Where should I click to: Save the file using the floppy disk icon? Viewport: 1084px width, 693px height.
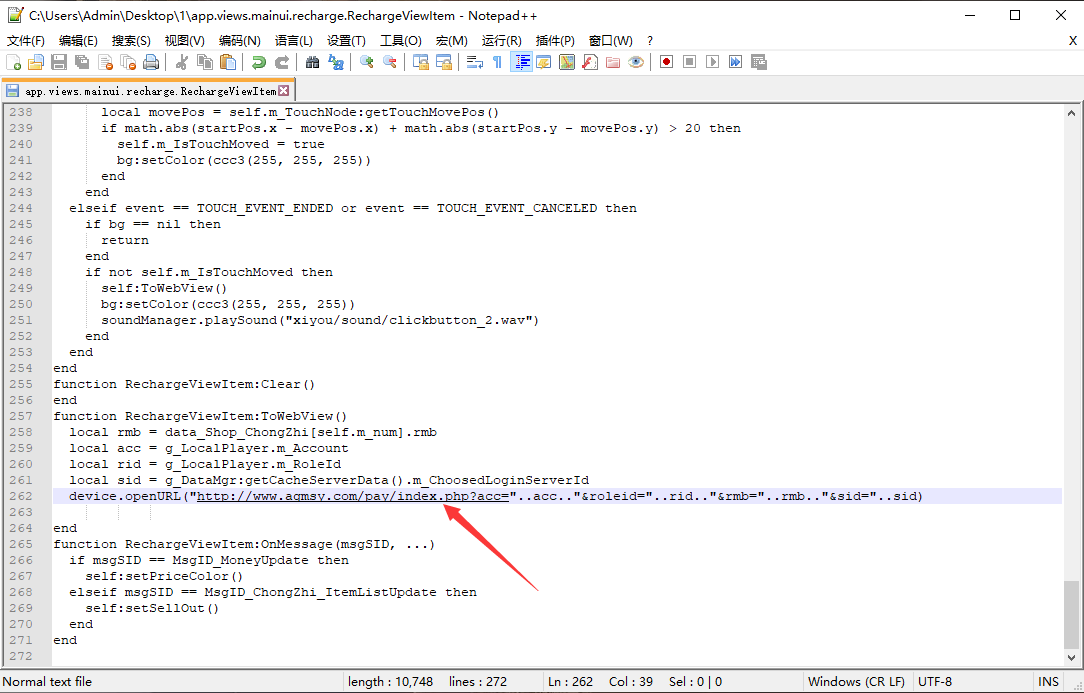[59, 62]
